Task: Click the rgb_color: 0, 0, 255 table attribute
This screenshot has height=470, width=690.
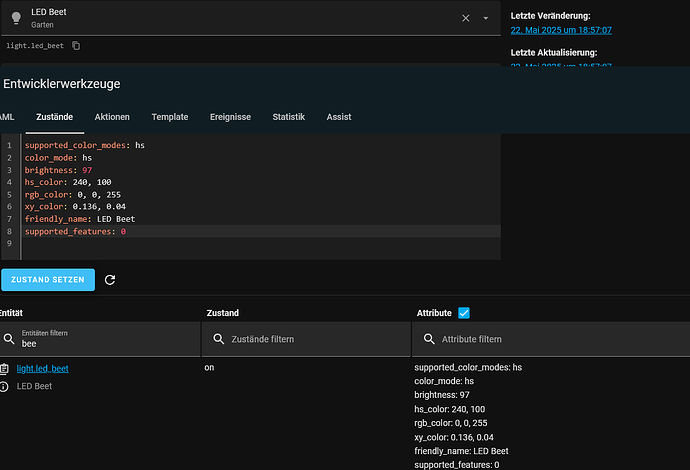Action: click(451, 423)
